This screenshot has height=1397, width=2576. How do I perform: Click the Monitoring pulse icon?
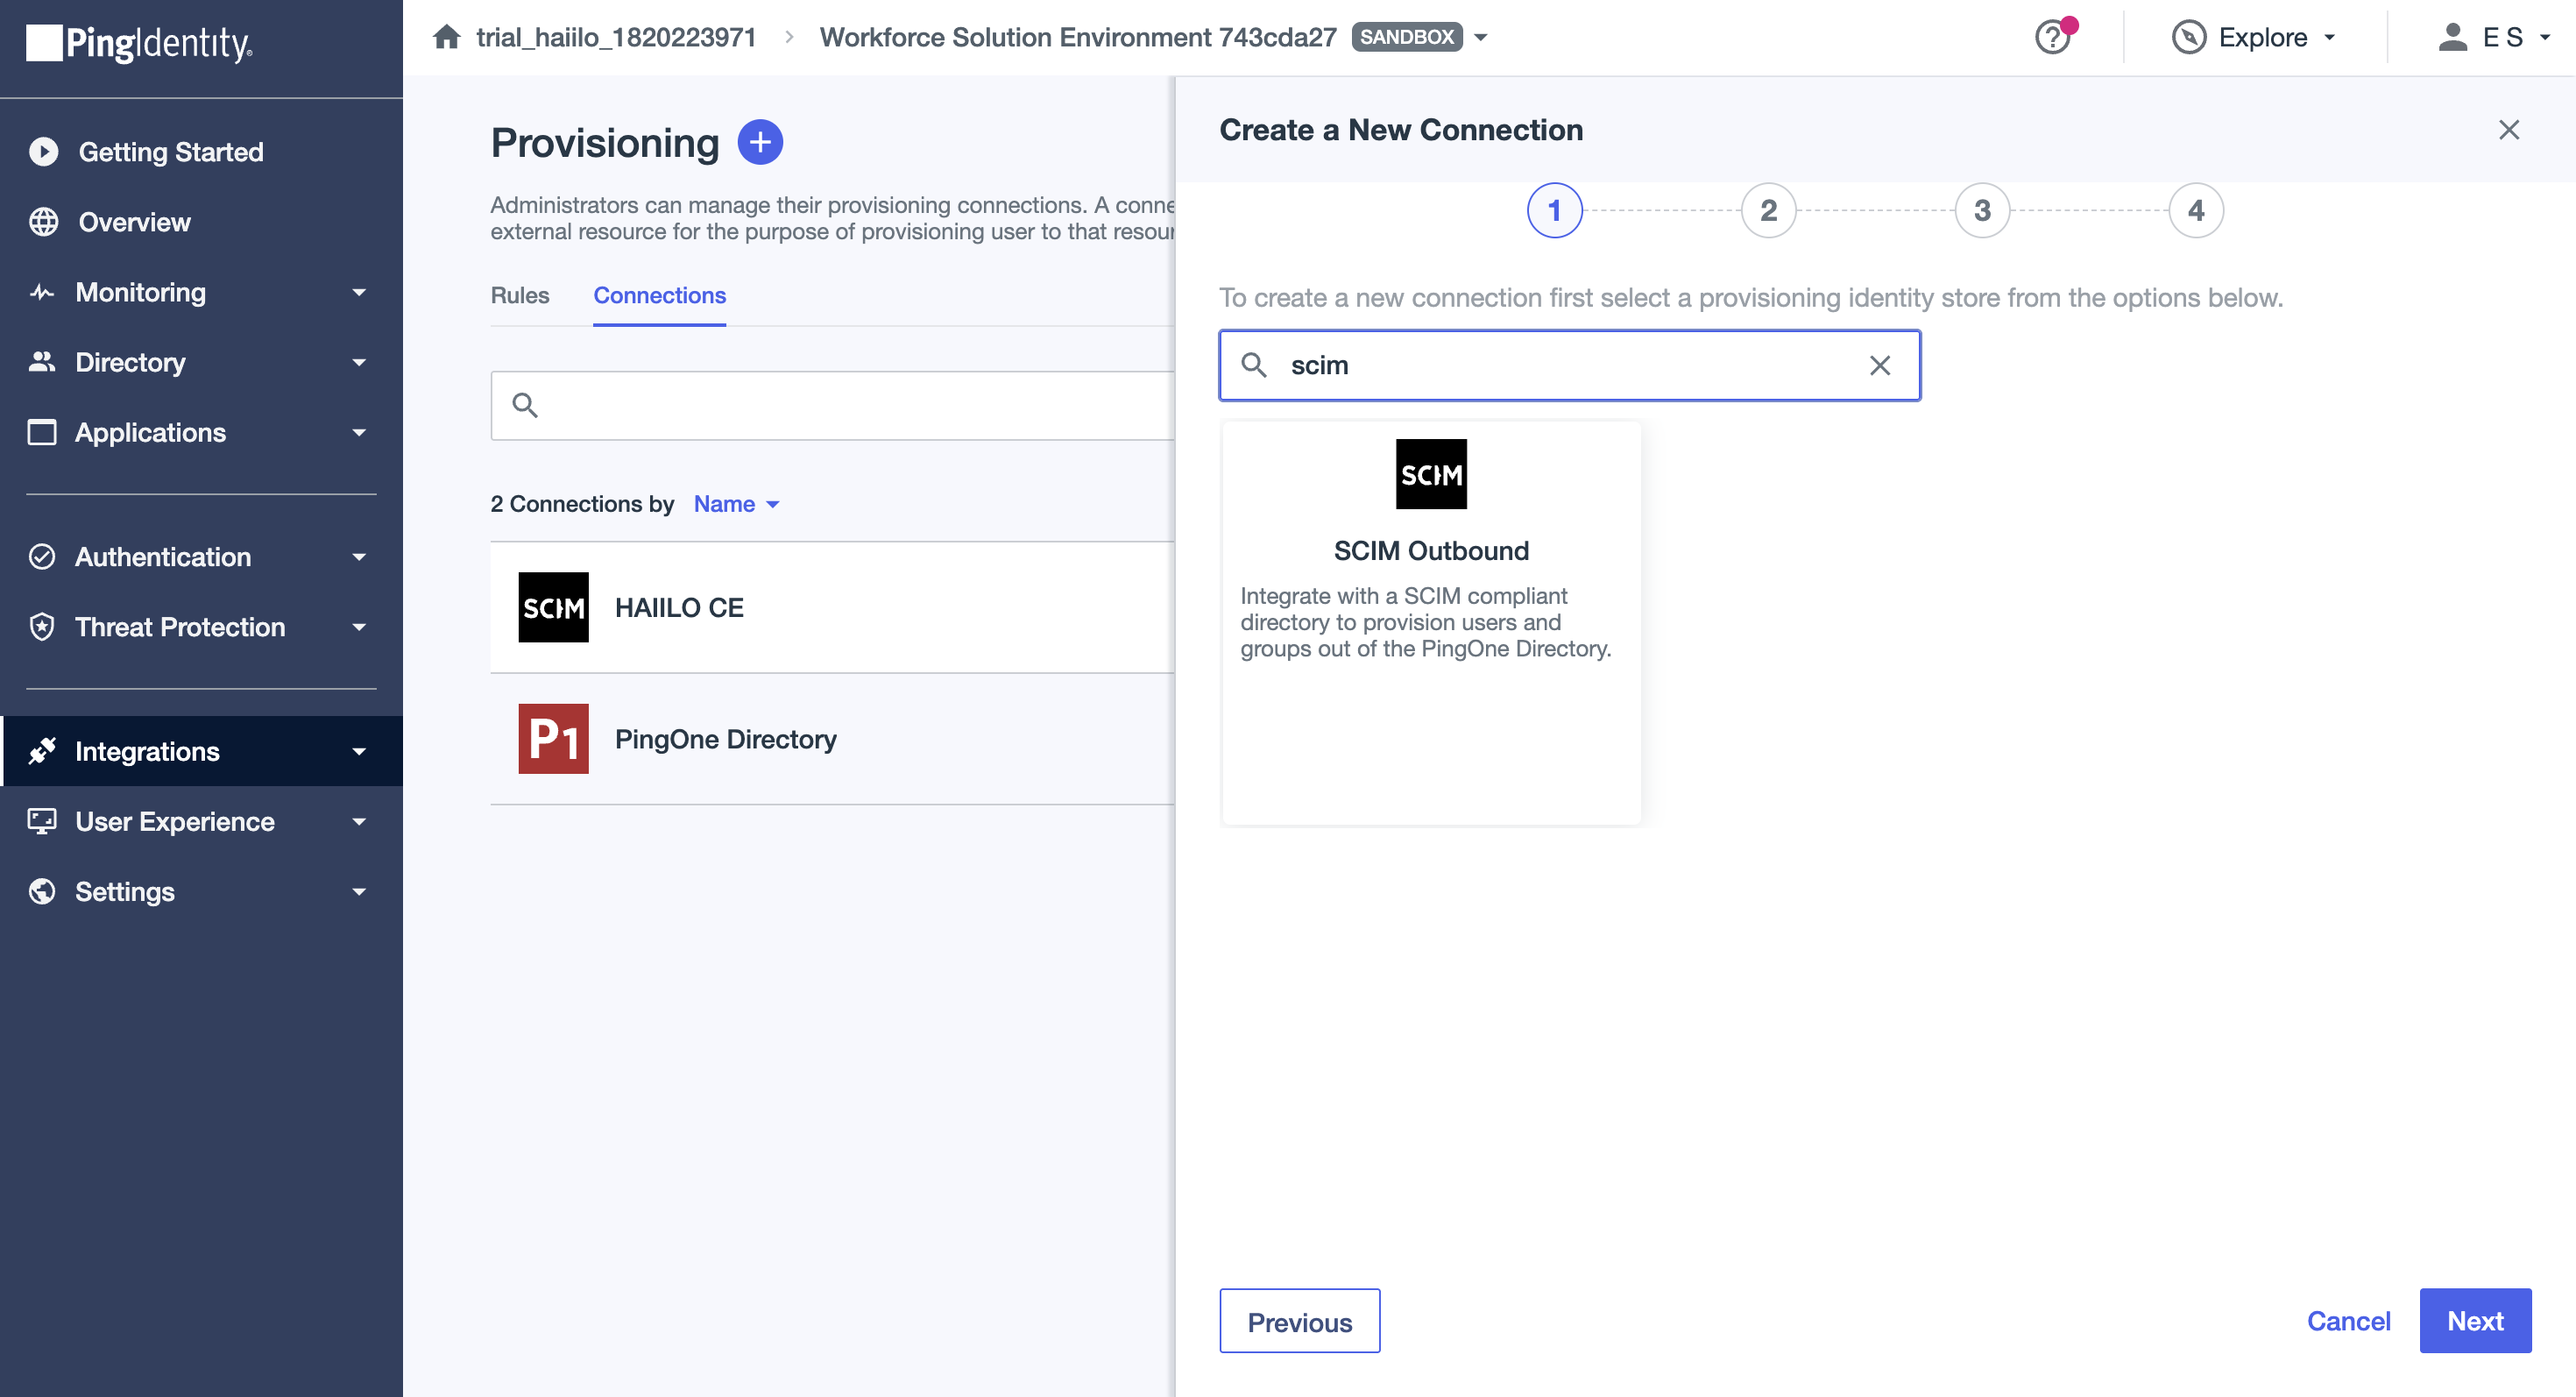click(42, 292)
